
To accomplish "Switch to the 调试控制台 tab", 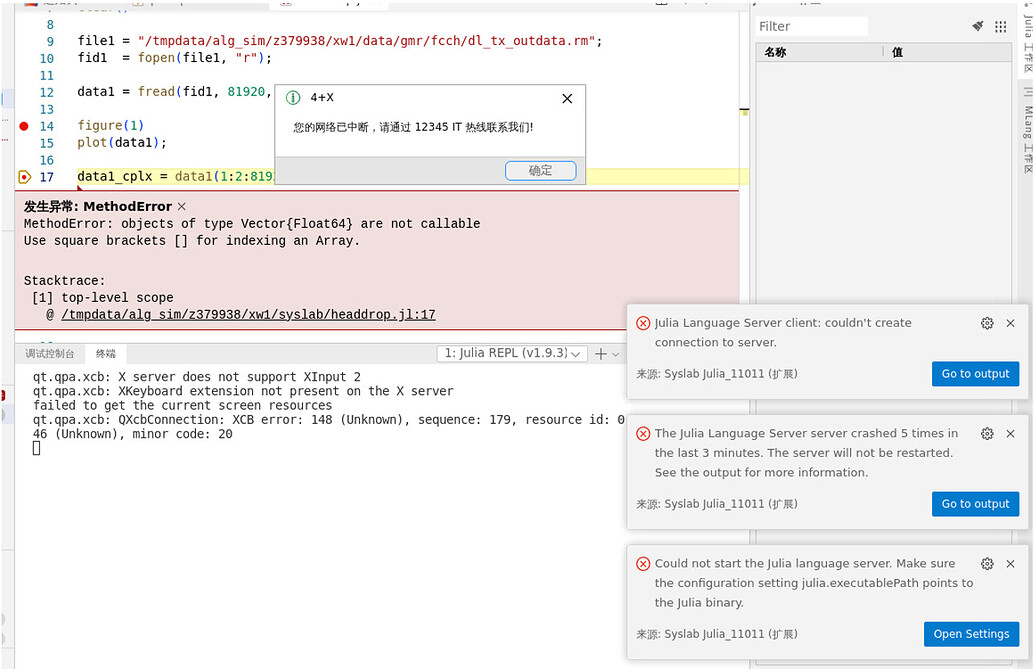I will click(x=50, y=354).
